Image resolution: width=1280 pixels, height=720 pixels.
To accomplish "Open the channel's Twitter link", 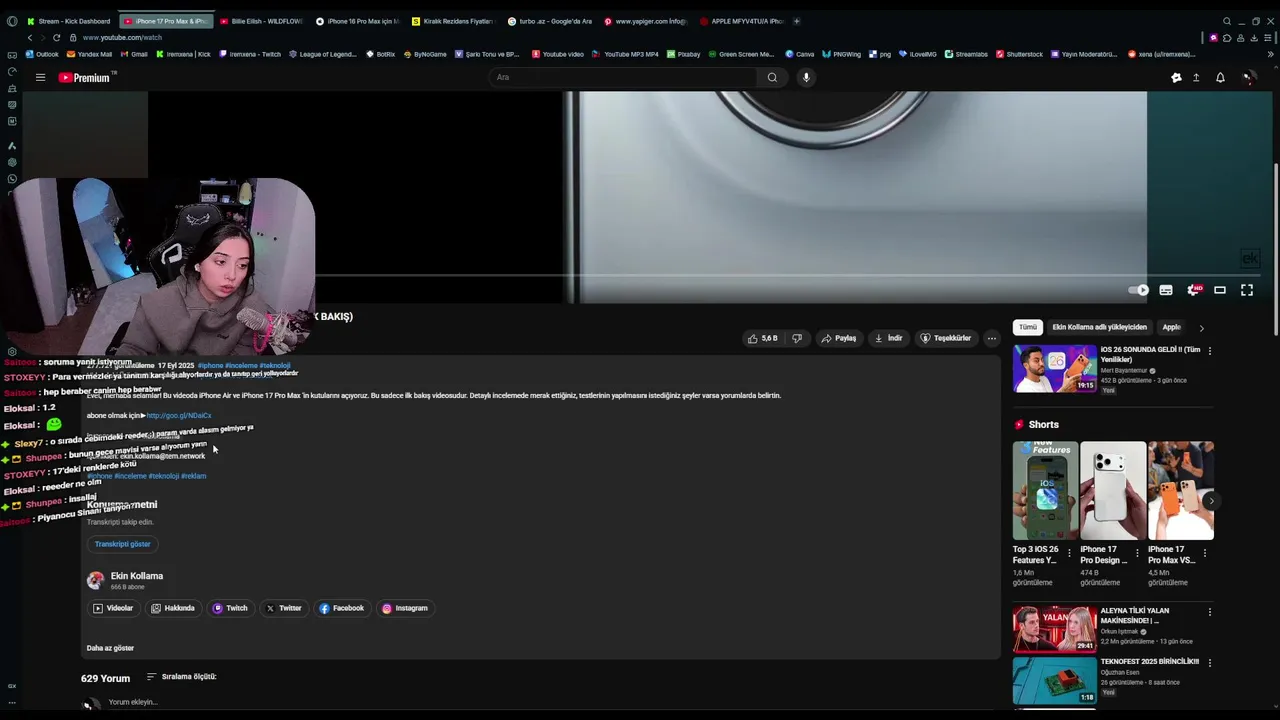I will tap(283, 608).
